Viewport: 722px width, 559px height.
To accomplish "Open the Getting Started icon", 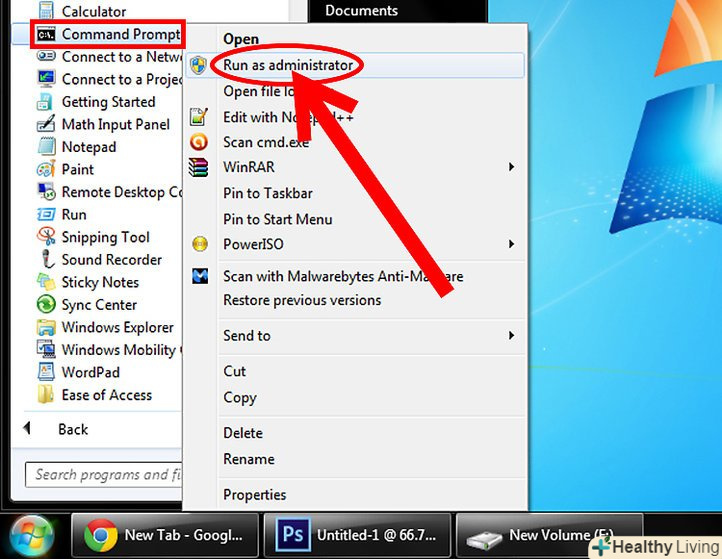I will tap(45, 102).
